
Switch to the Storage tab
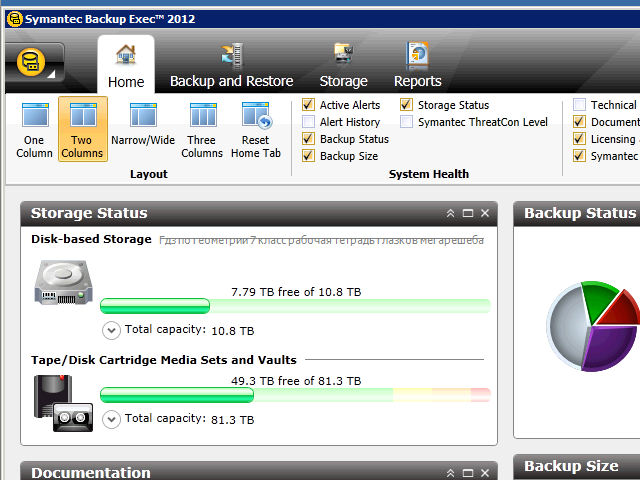[343, 65]
